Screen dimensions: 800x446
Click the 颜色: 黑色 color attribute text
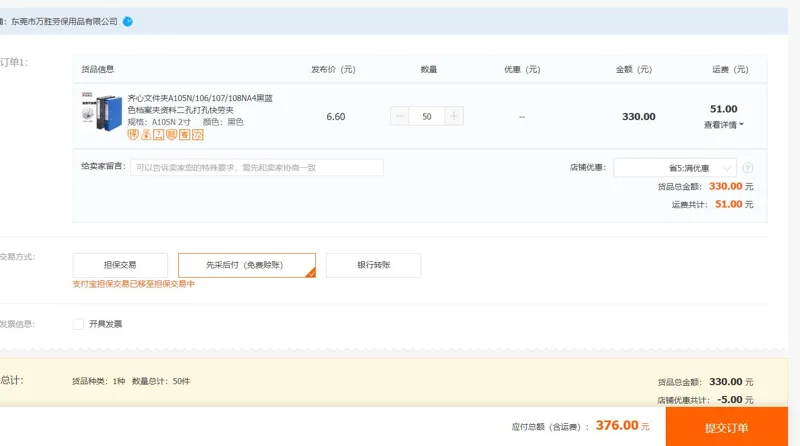tap(223, 122)
